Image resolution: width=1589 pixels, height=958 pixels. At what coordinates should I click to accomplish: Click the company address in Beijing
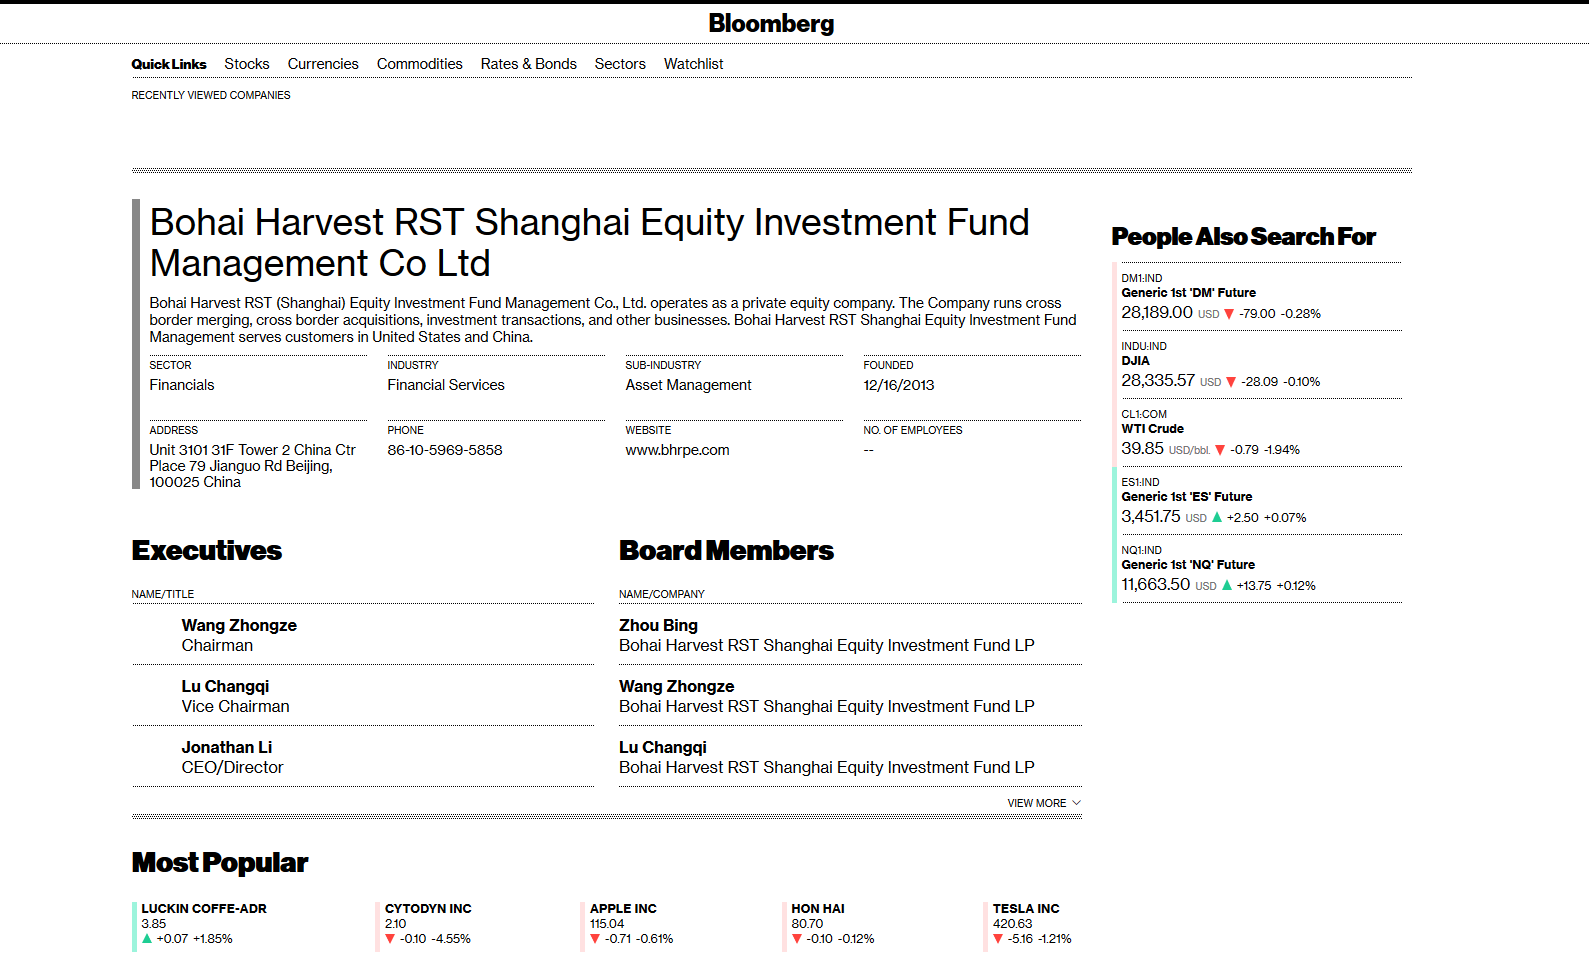pyautogui.click(x=253, y=466)
